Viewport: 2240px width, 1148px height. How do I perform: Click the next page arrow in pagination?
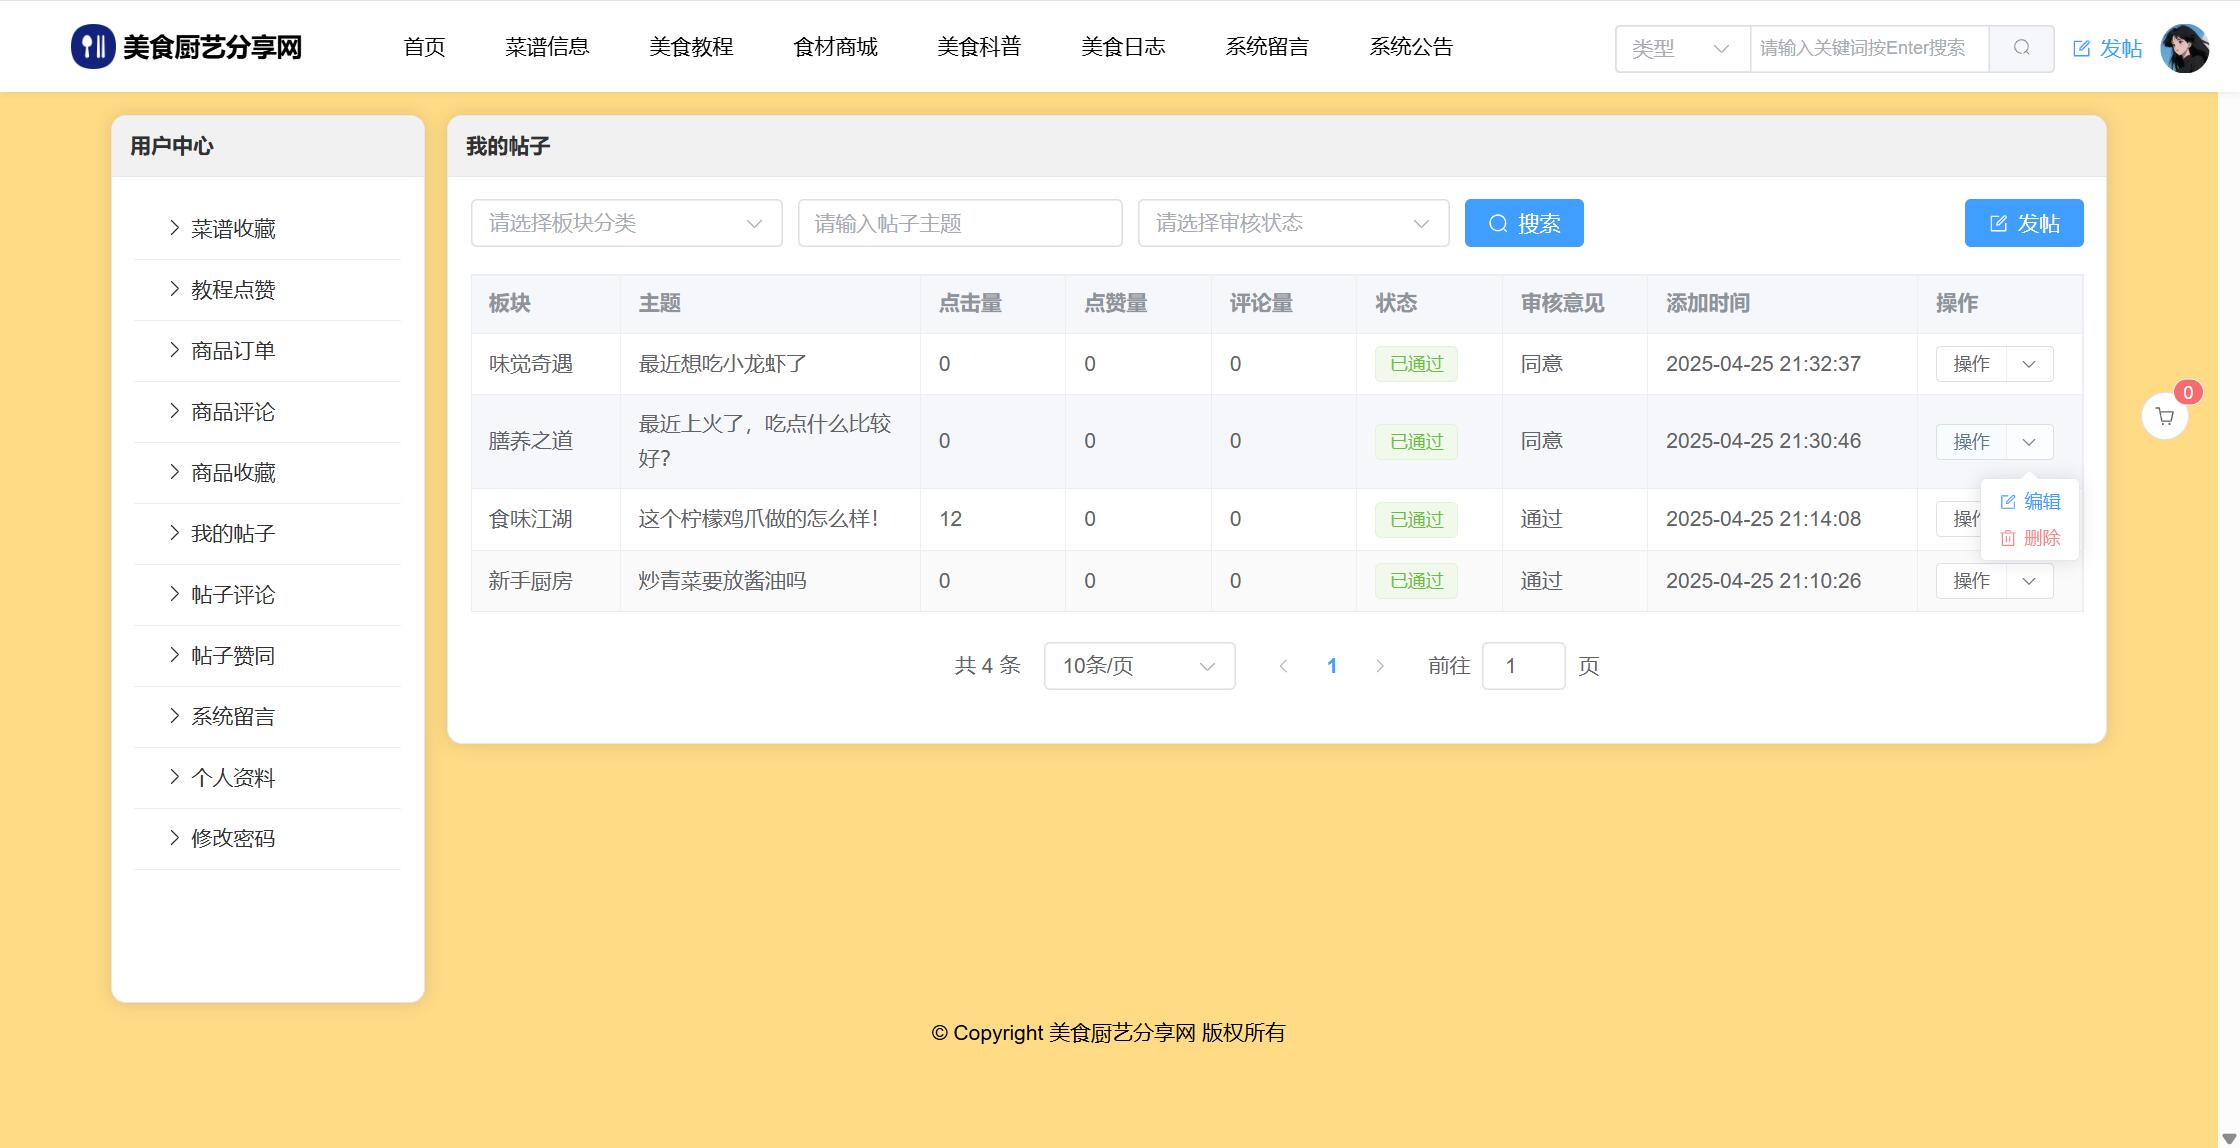coord(1380,666)
